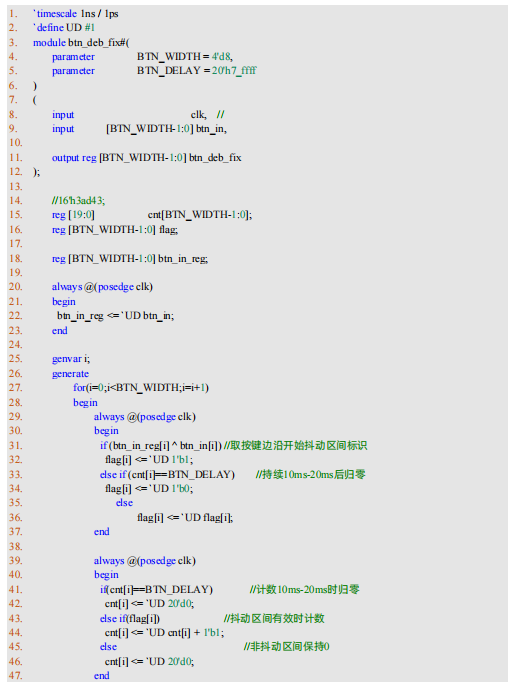512x692 pixels.
Task: Click the btn_in_reg register declaration
Action: (130, 259)
